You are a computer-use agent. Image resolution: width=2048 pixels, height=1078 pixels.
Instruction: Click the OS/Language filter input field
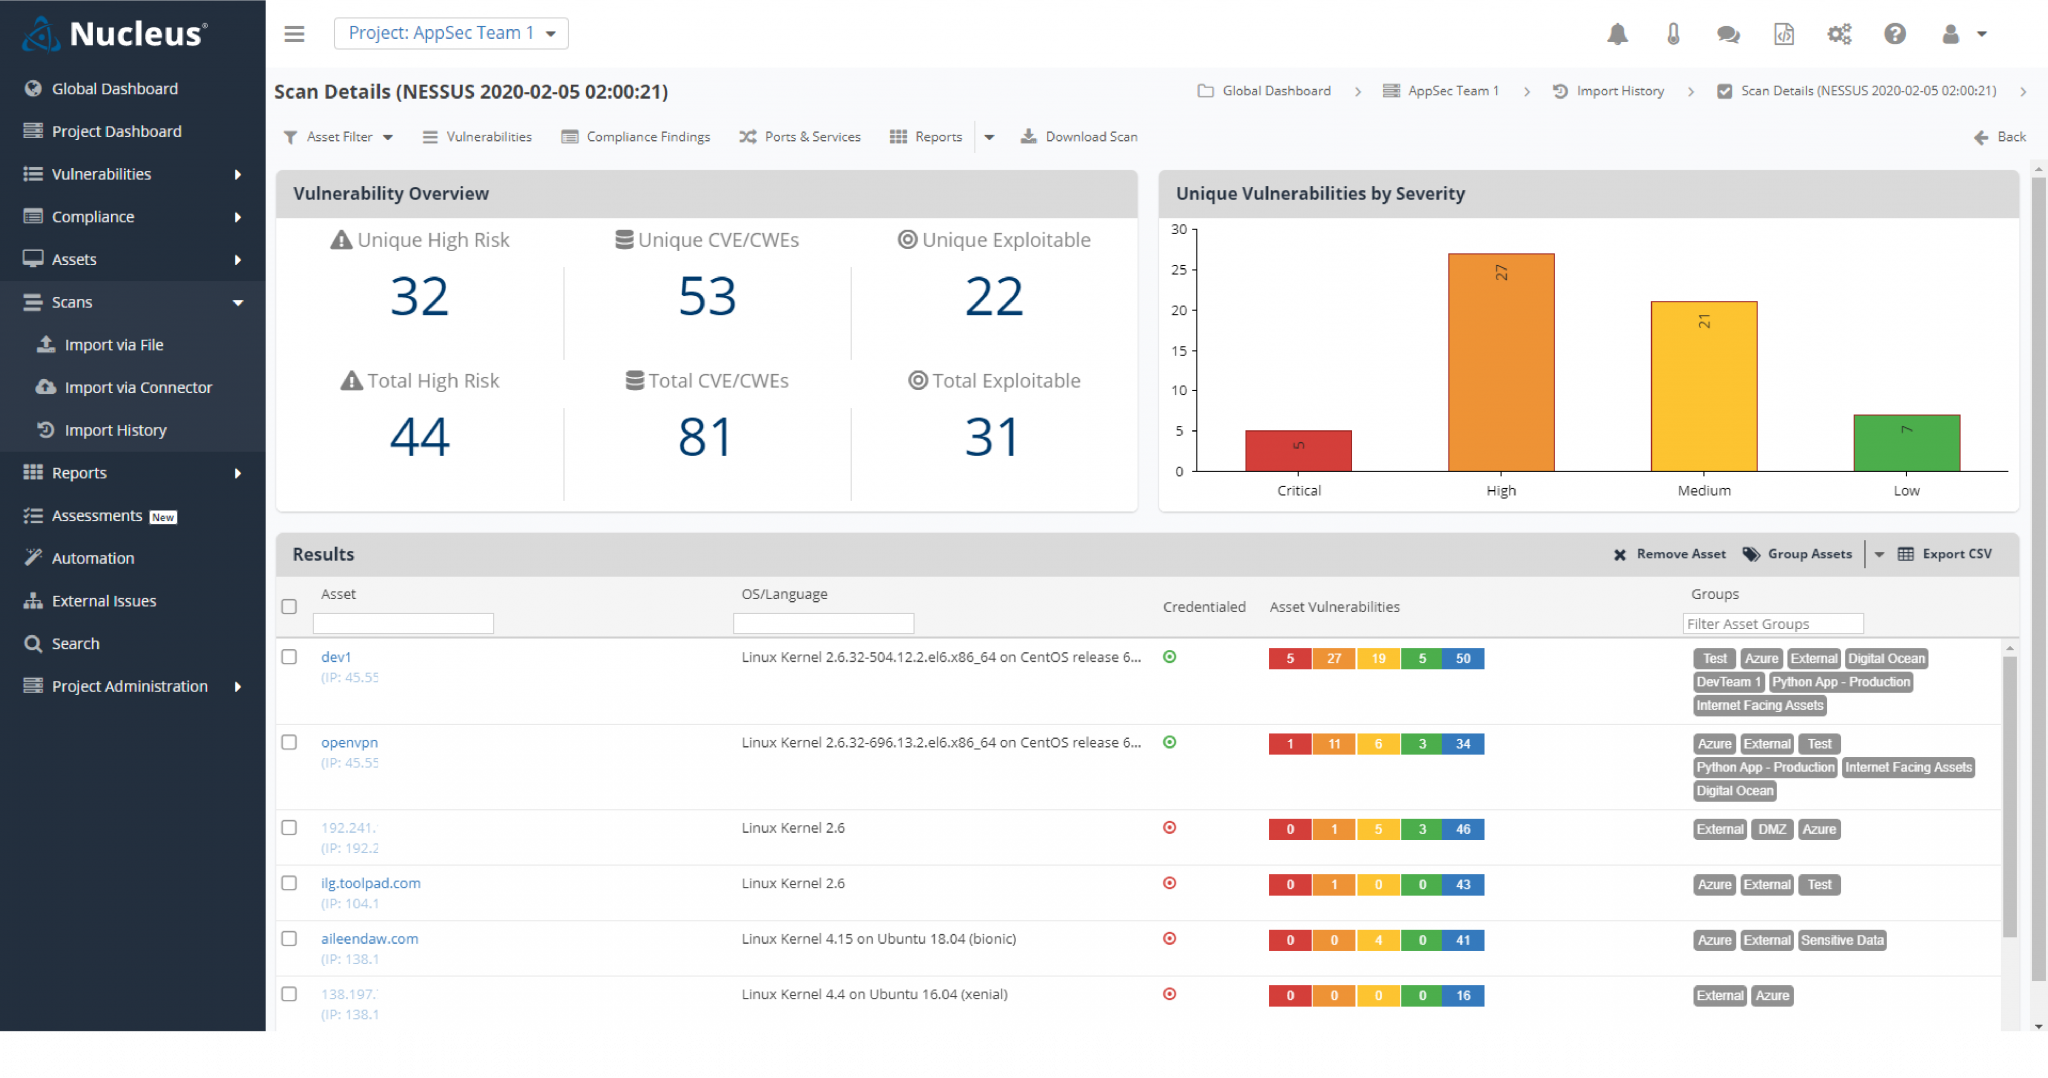coord(823,624)
